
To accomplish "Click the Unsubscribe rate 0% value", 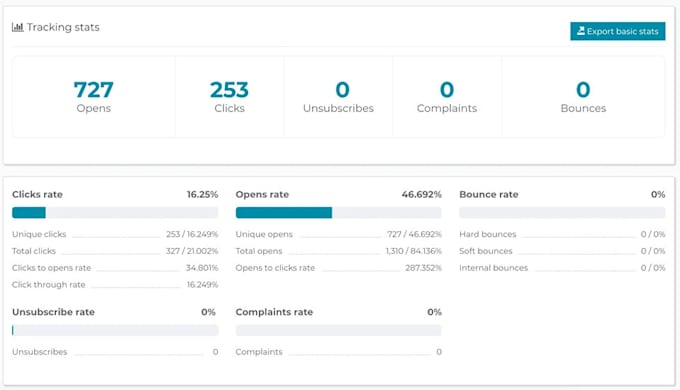I will 209,312.
